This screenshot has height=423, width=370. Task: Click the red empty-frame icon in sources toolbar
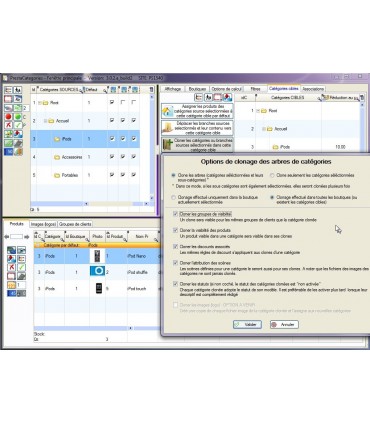[x=8, y=99]
